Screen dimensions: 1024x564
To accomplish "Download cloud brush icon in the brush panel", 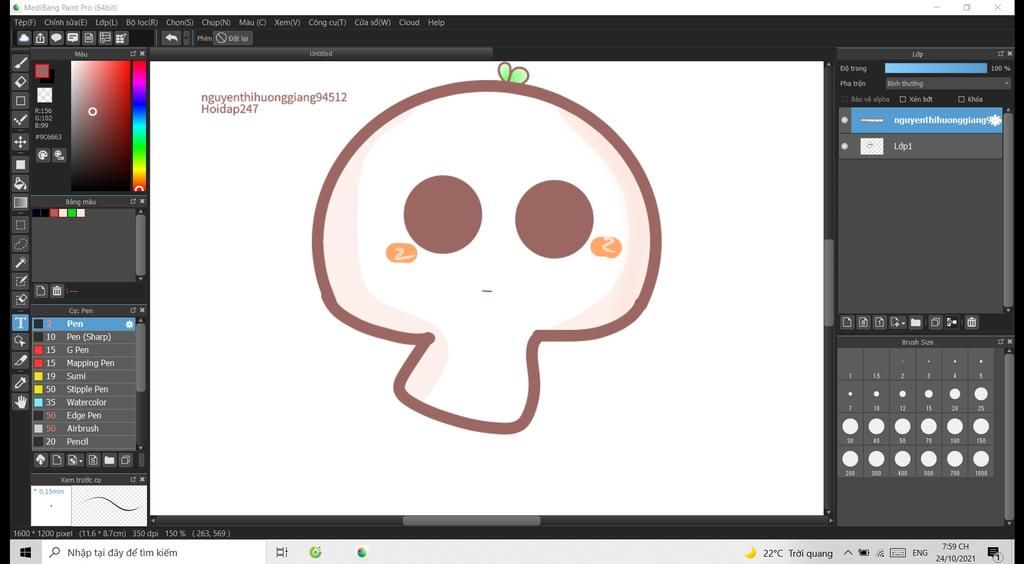I will click(x=40, y=460).
